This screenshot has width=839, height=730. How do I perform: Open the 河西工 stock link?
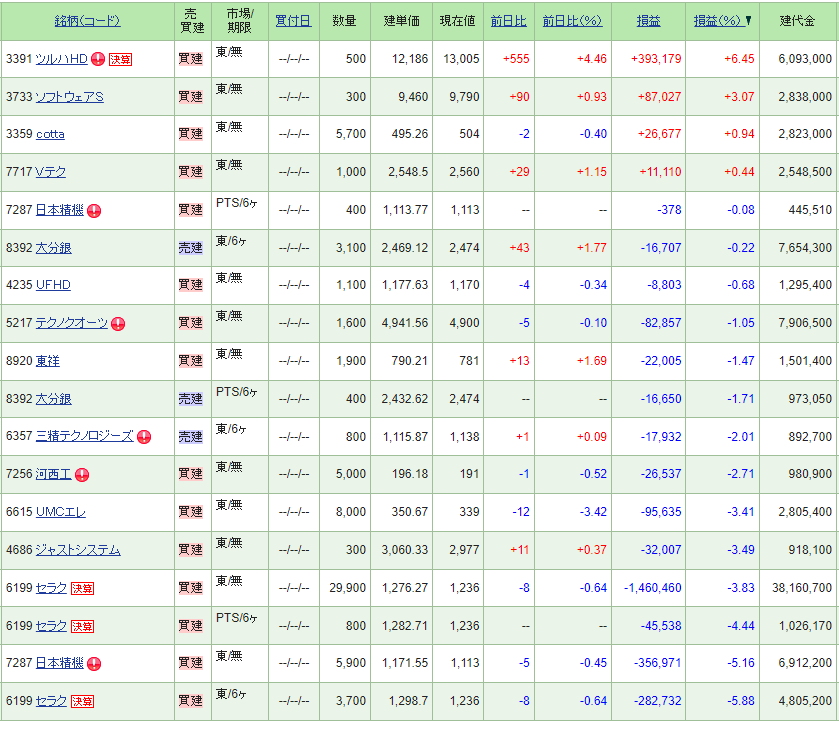tap(54, 474)
